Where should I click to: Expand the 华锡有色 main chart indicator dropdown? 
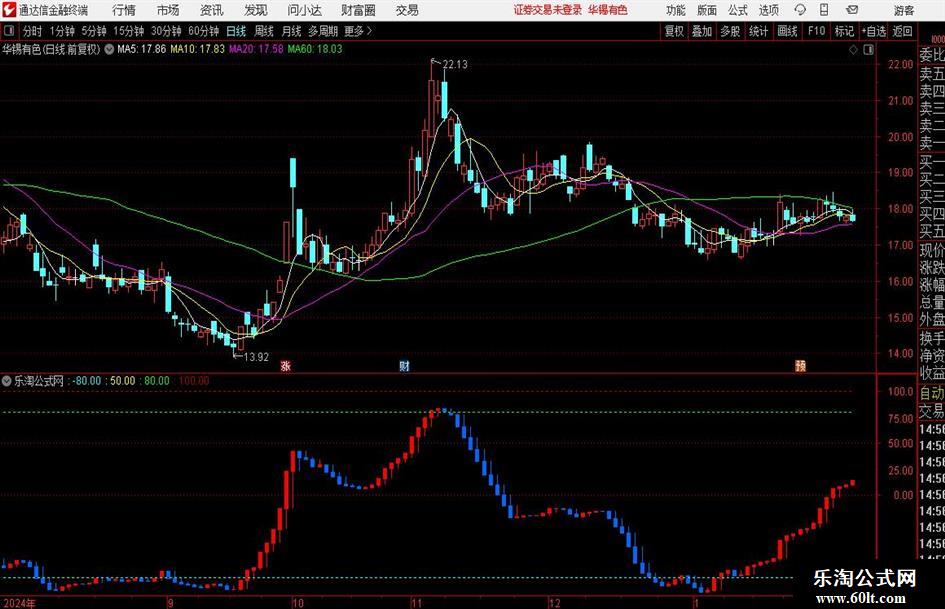point(109,49)
